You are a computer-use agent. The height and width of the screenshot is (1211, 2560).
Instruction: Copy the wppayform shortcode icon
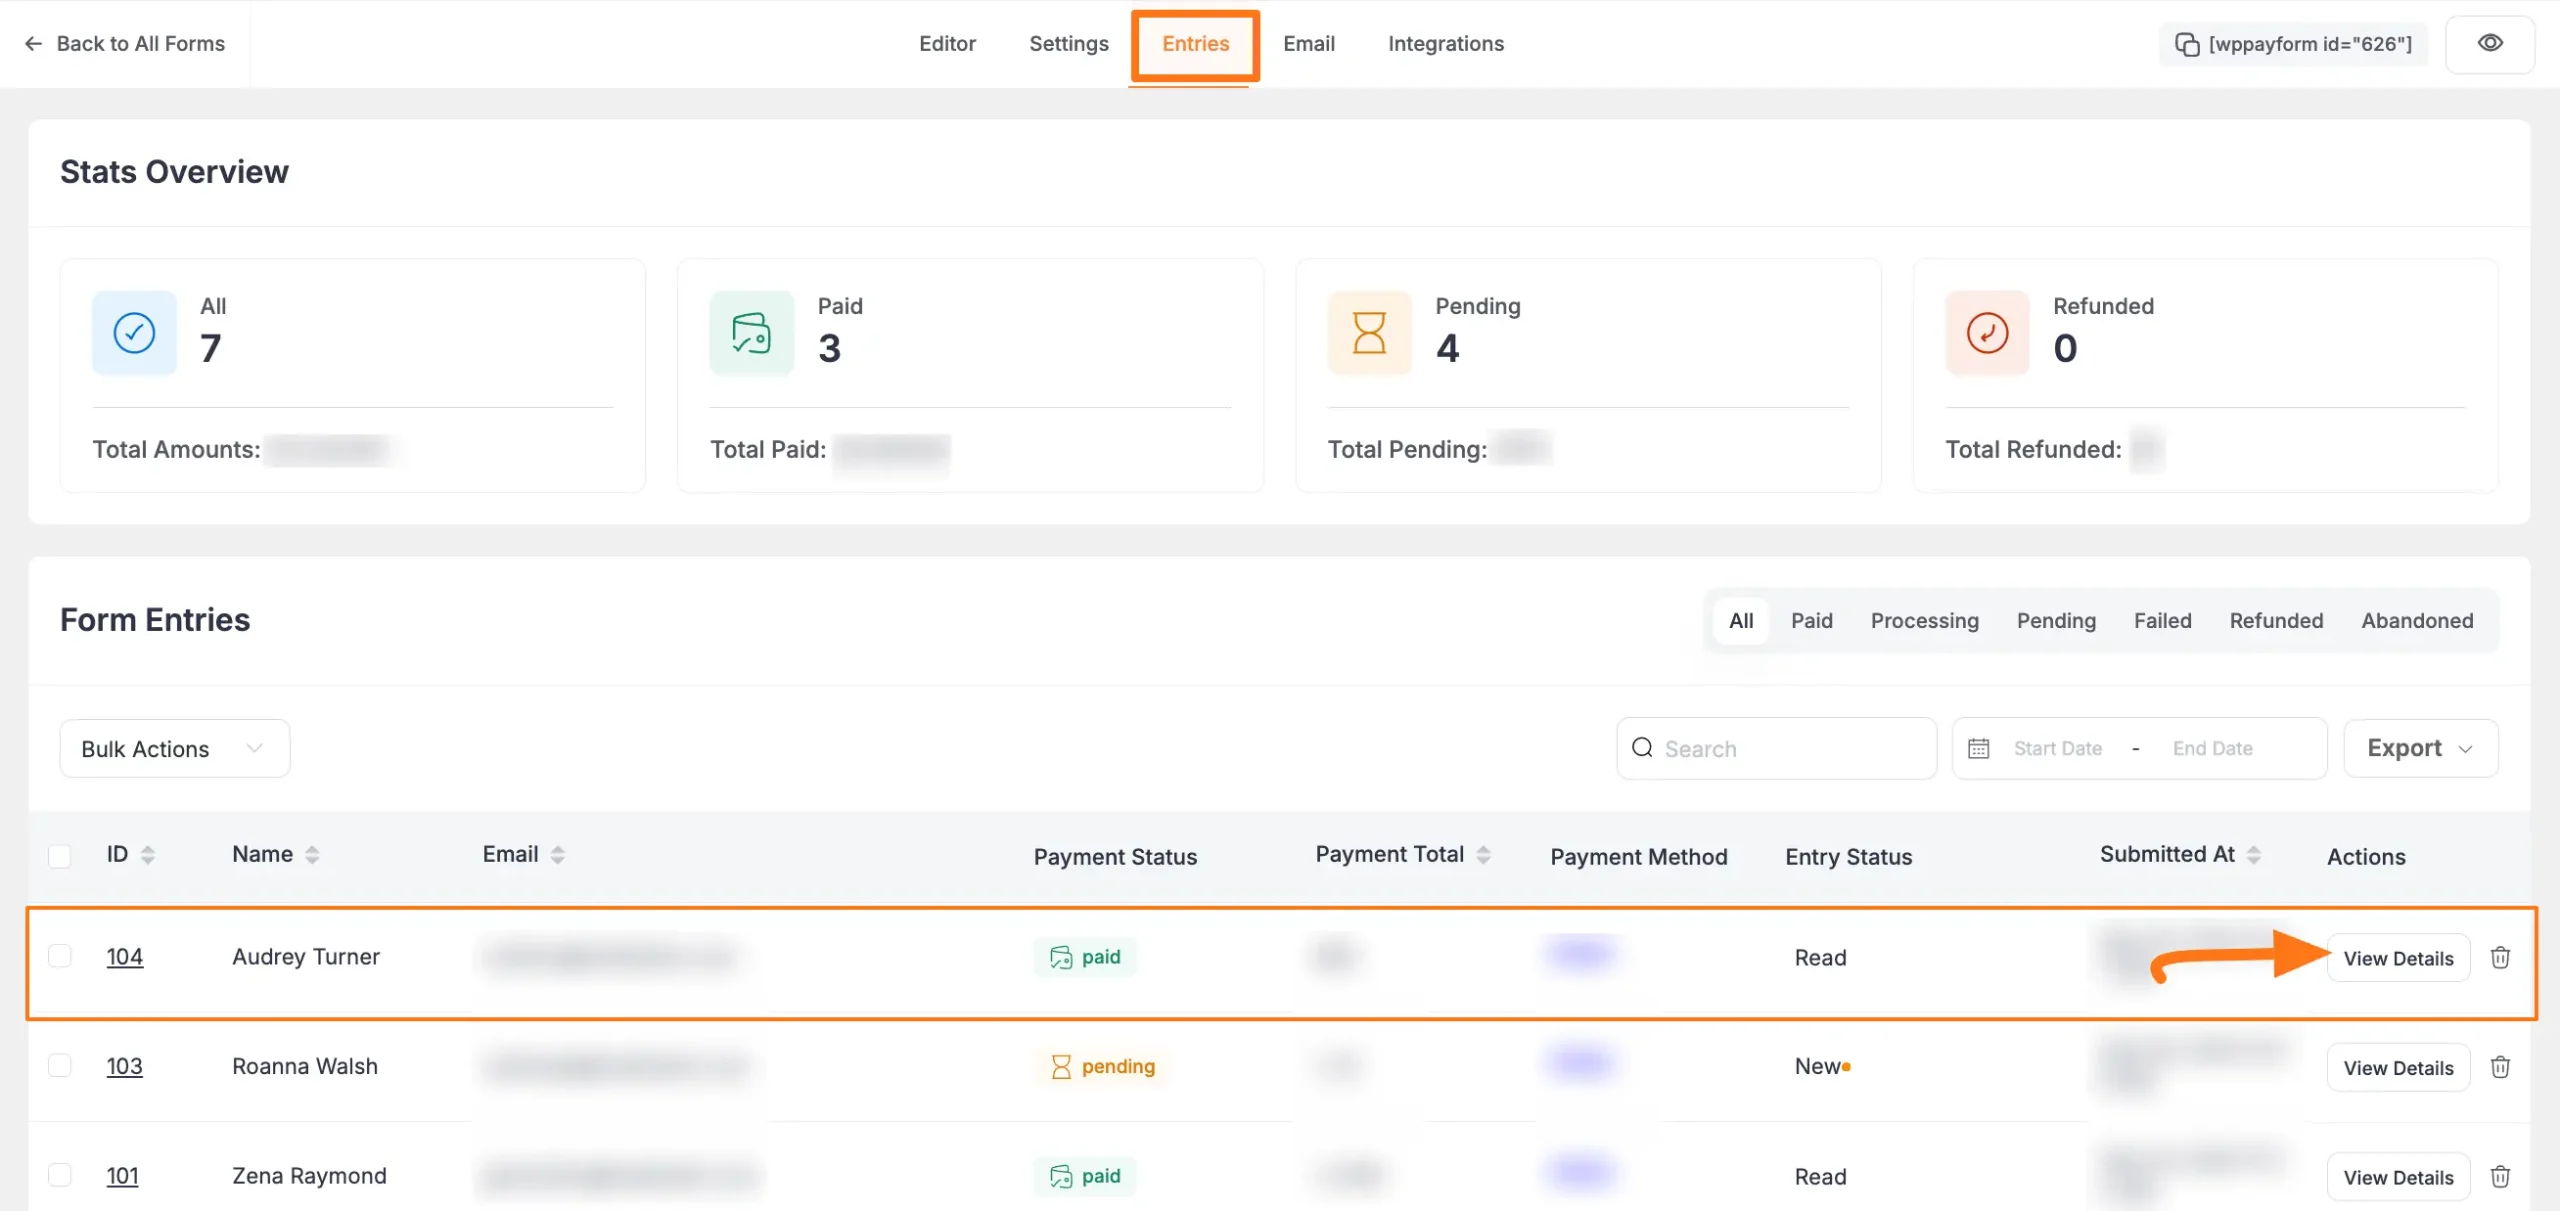[2187, 44]
